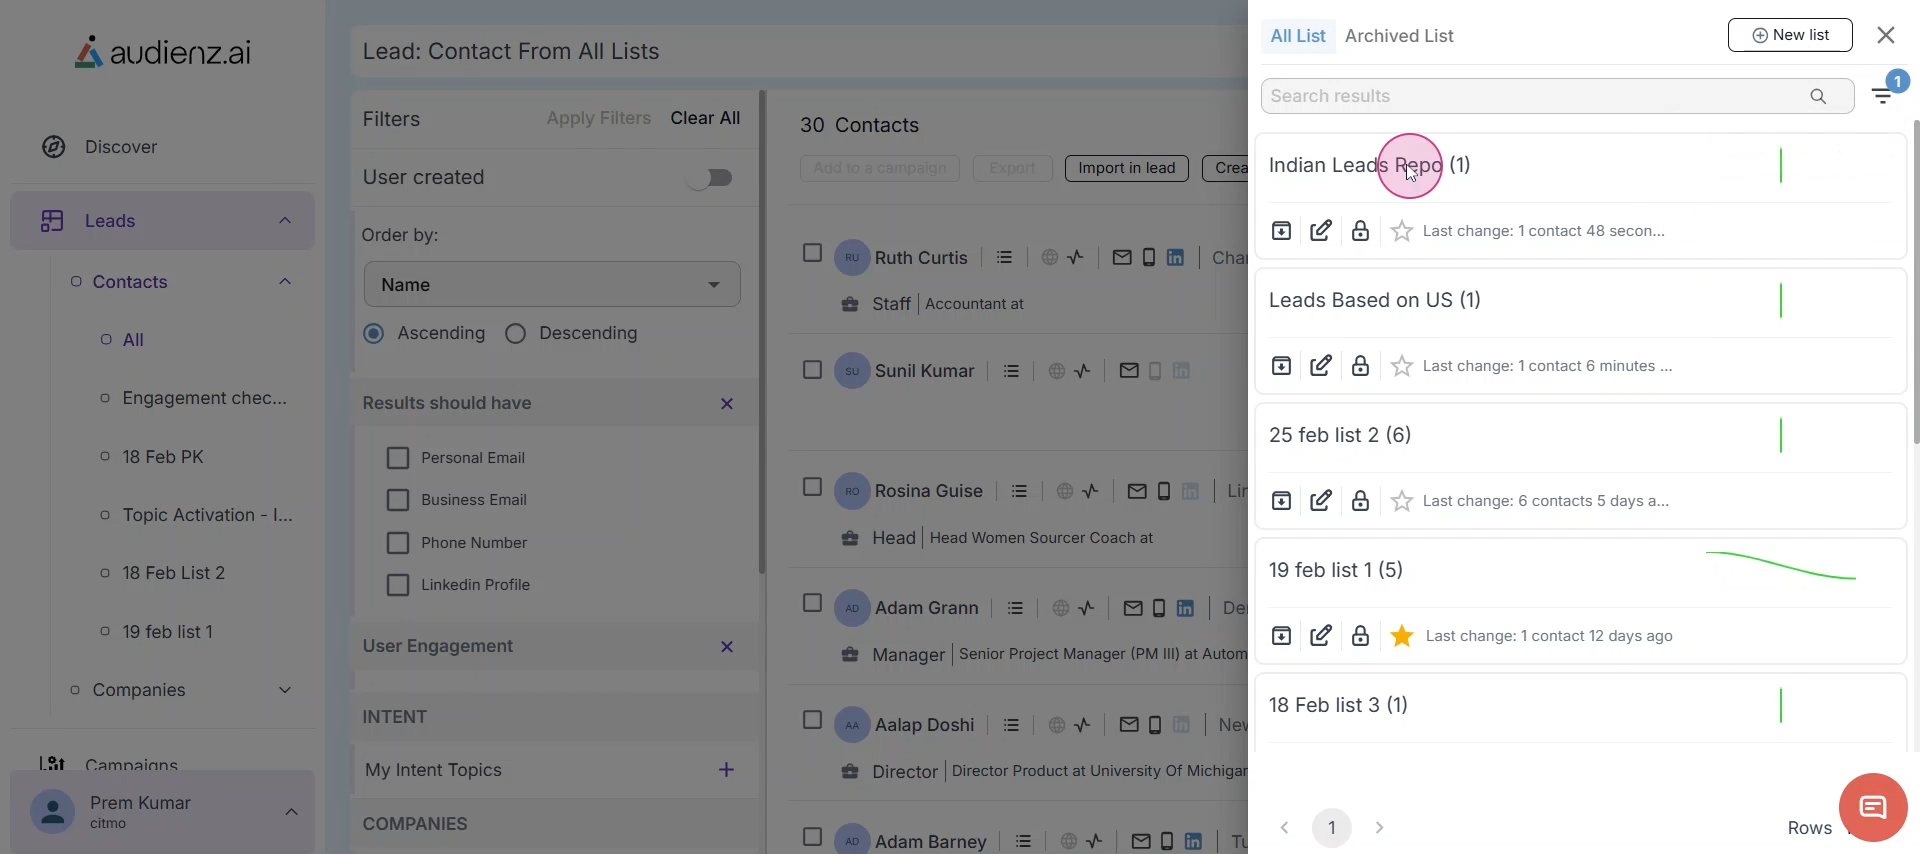Edit the 25 feb list 2

[1321, 501]
